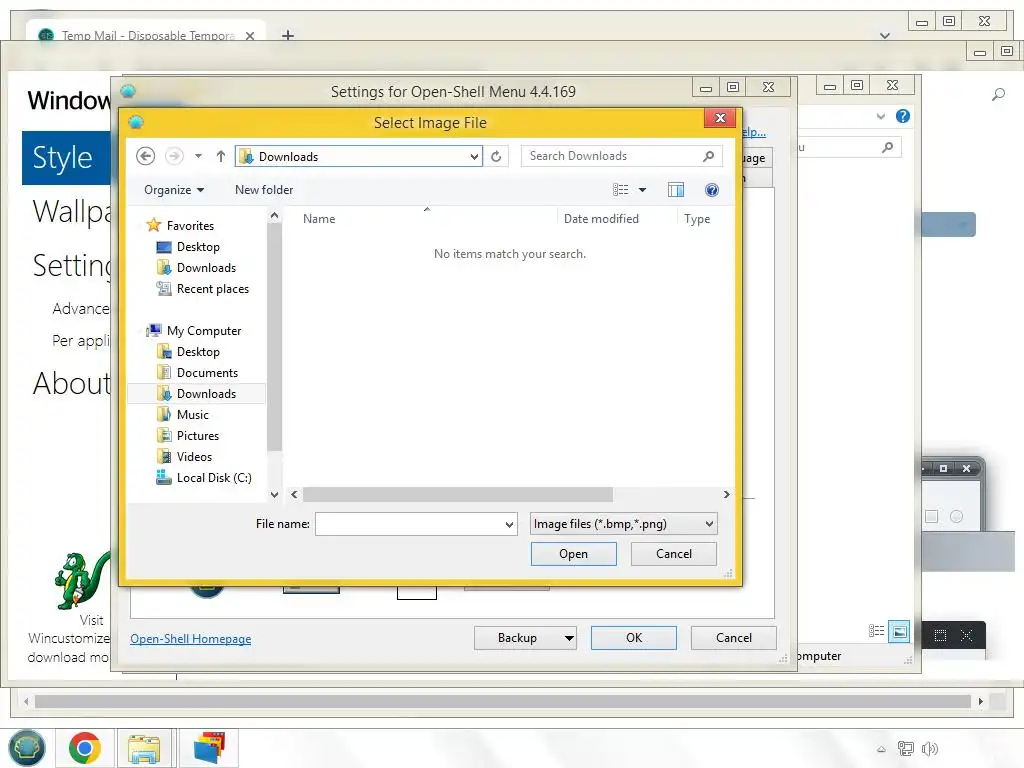This screenshot has height=768, width=1024.
Task: Click navigation pane scroll down arrow
Action: pos(274,494)
